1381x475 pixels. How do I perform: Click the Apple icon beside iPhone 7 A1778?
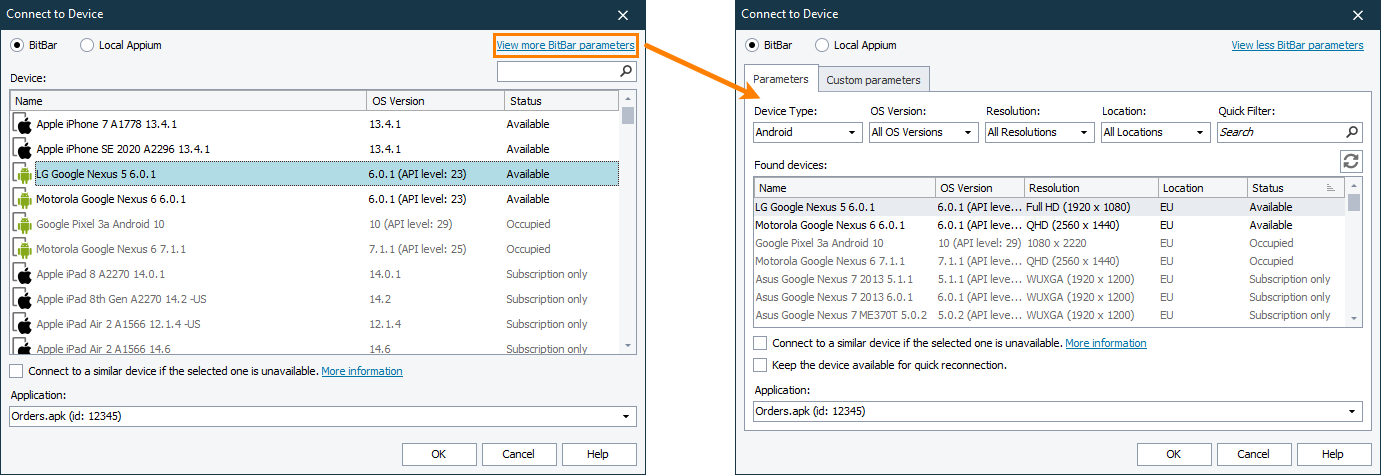[23, 124]
